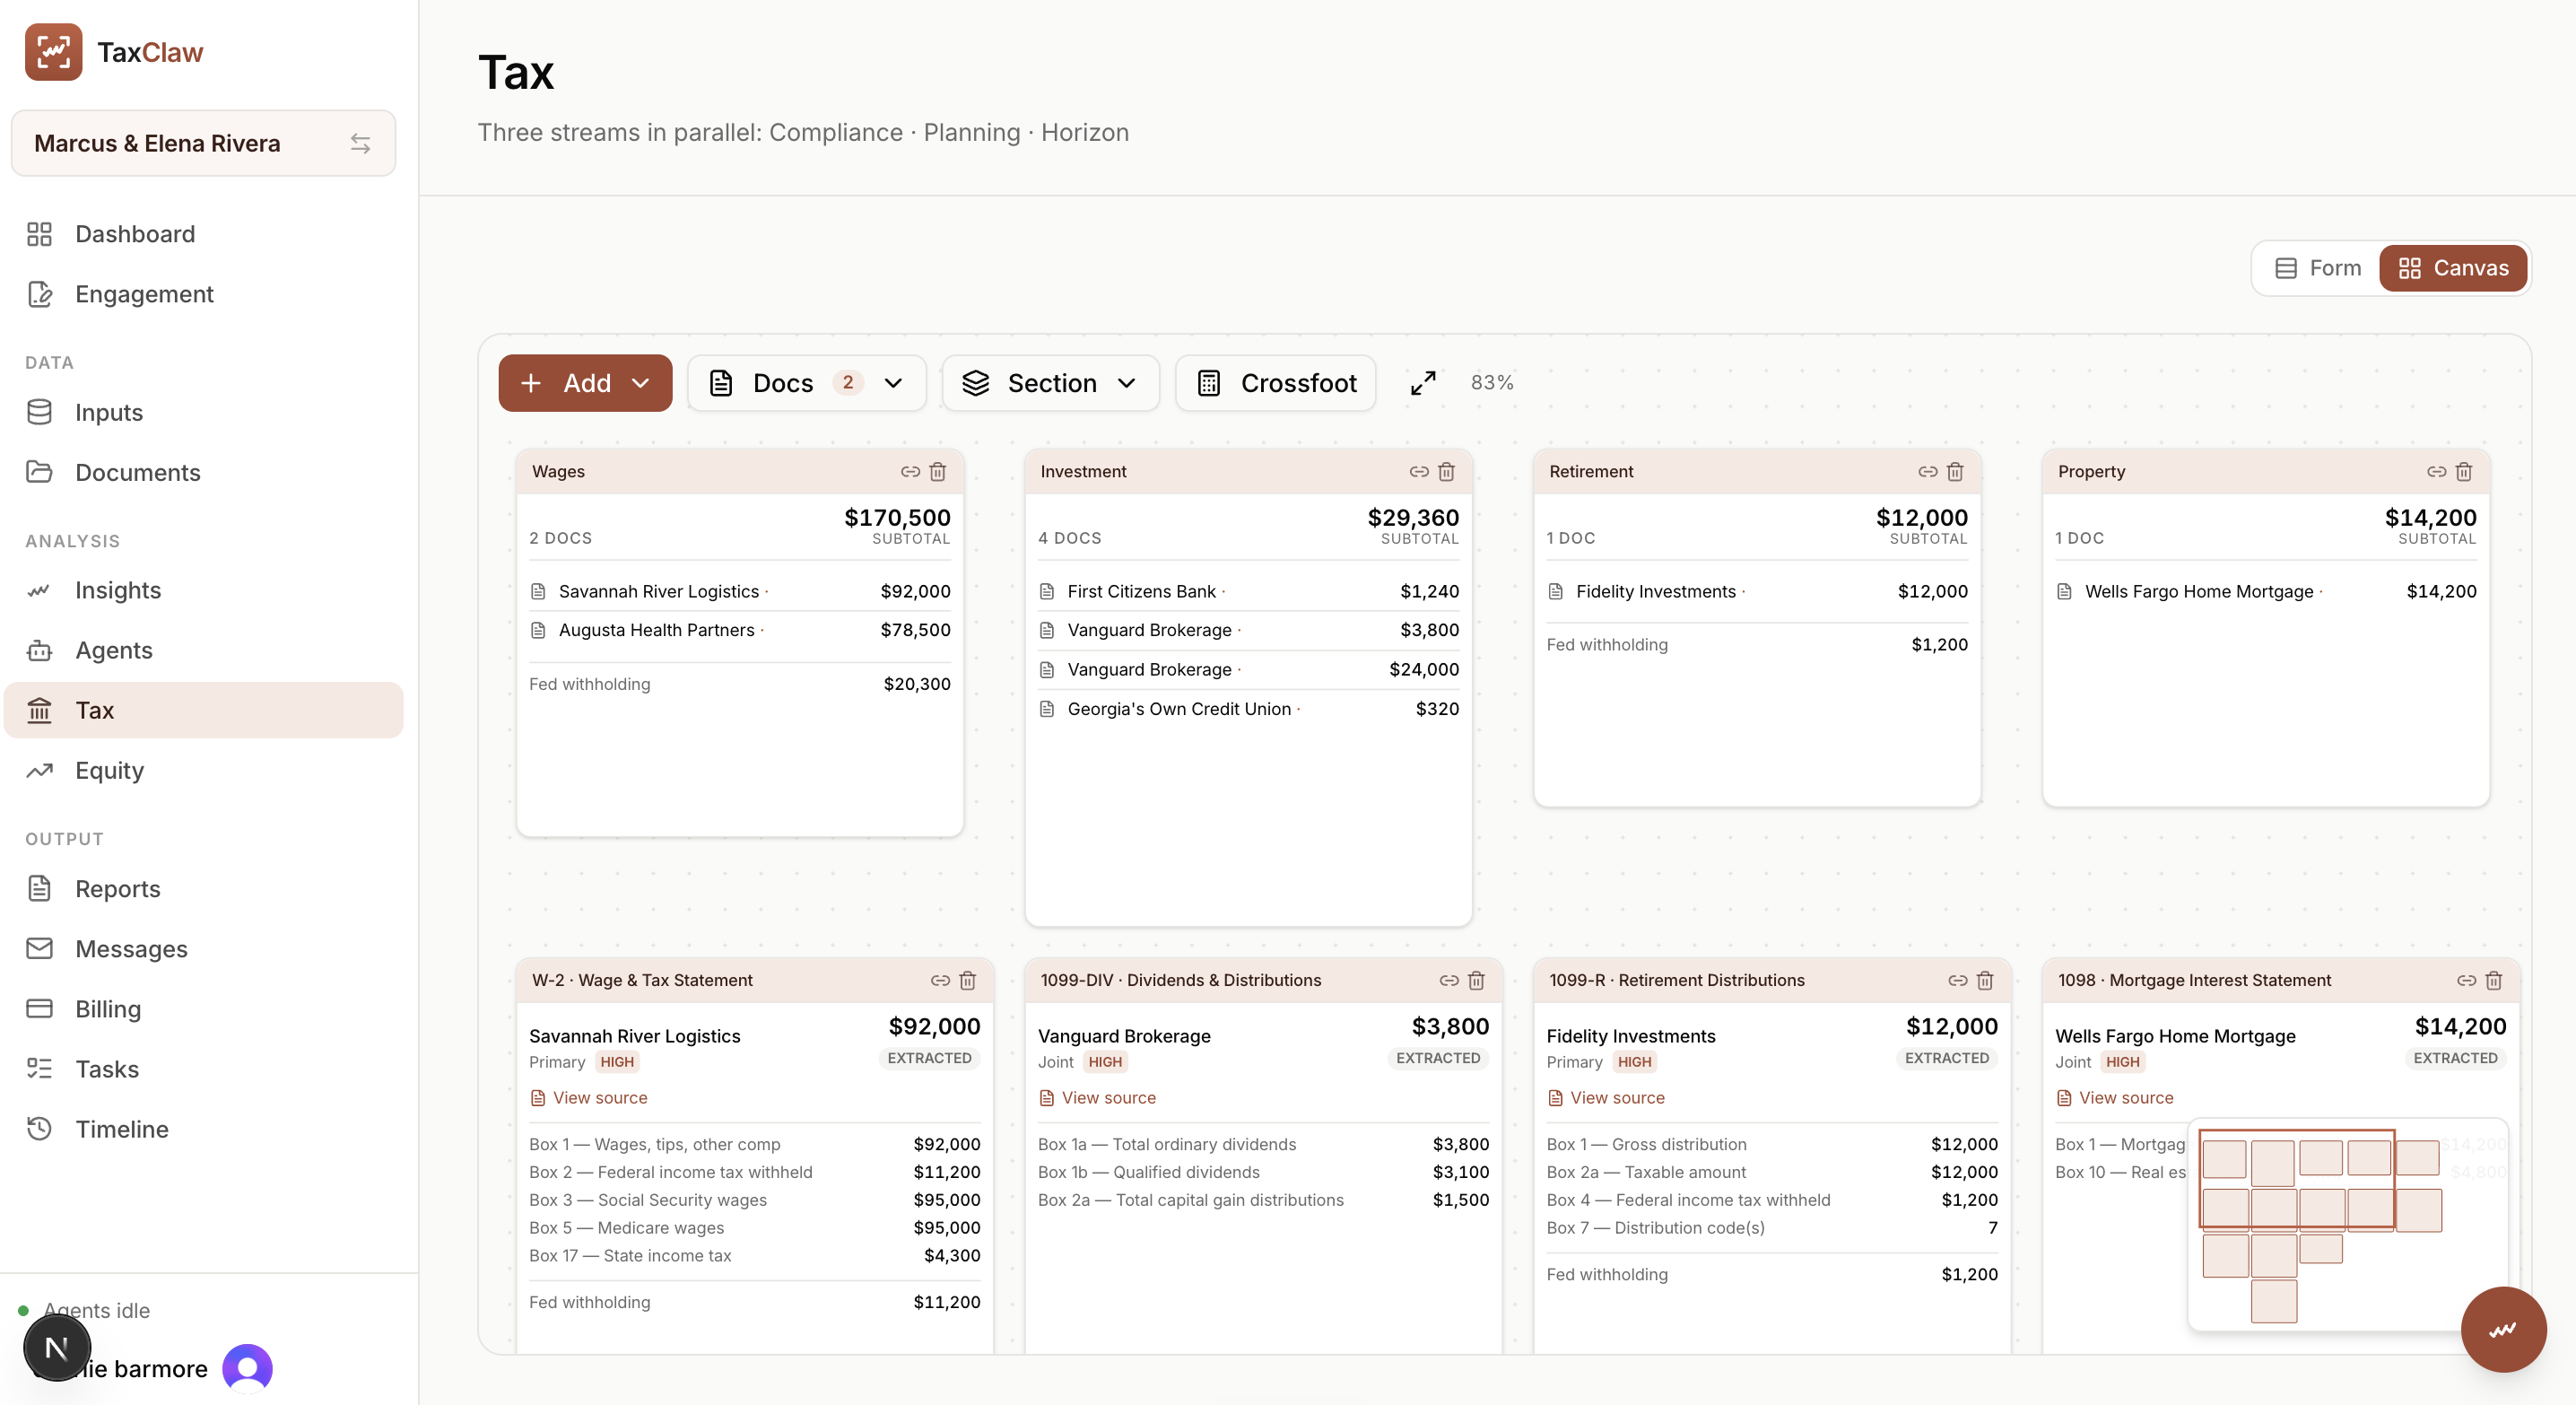The image size is (2576, 1405).
Task: Click the link icon on the Wages card
Action: pos(910,471)
